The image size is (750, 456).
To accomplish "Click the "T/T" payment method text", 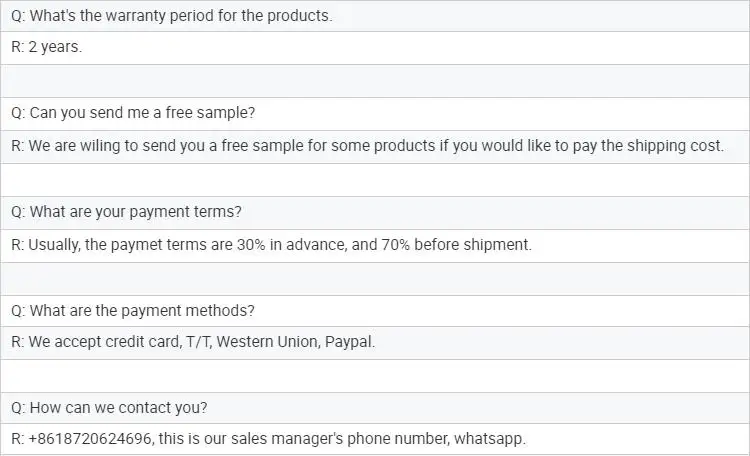I will point(198,342).
